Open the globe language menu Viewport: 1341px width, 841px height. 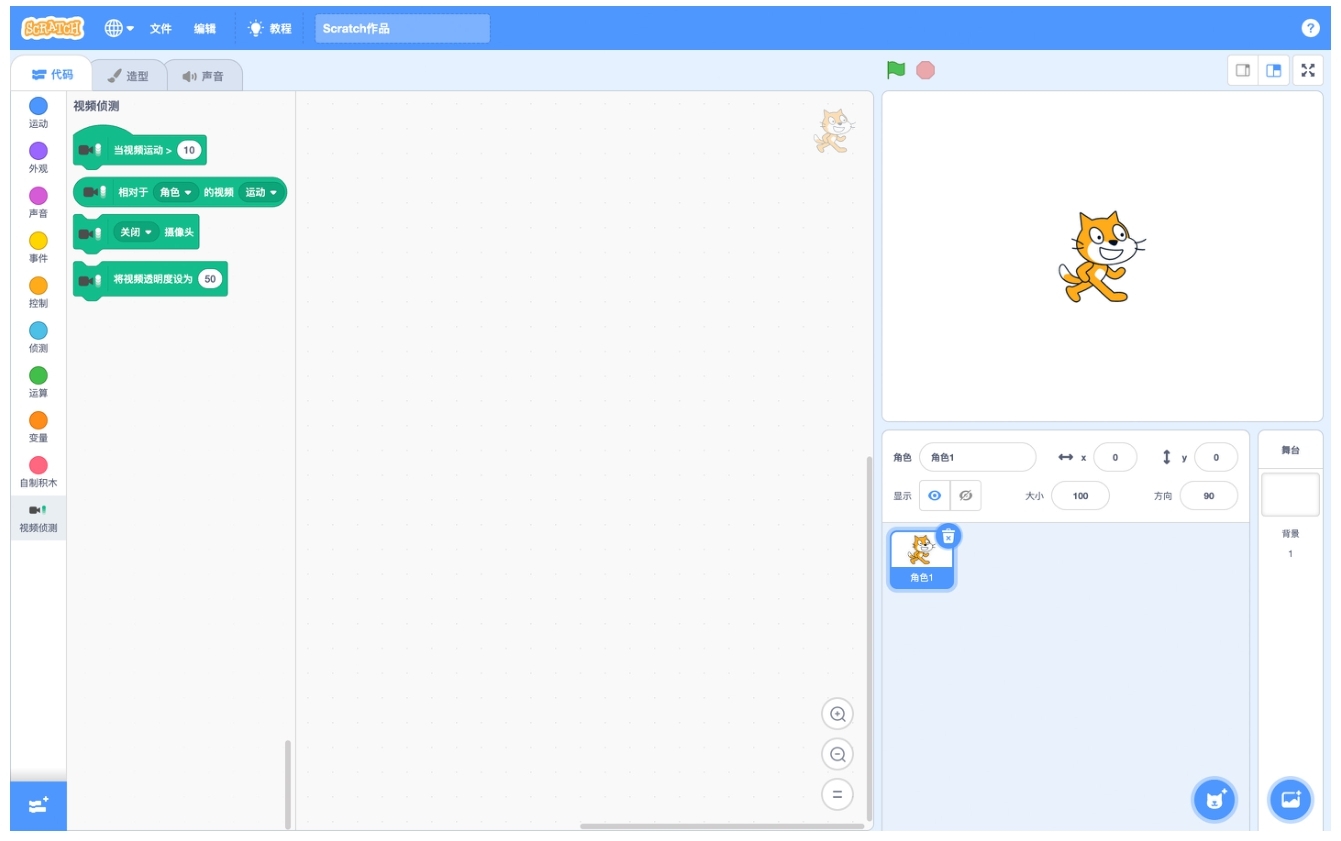tap(119, 28)
